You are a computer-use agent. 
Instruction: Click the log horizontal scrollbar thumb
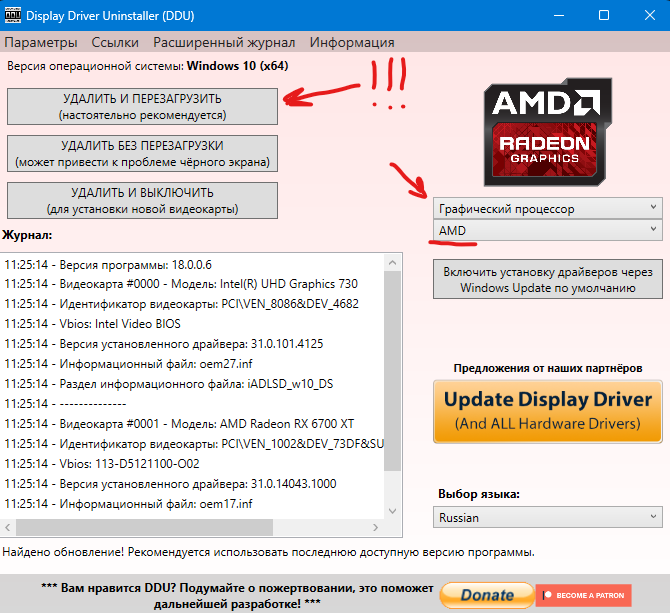tap(144, 528)
